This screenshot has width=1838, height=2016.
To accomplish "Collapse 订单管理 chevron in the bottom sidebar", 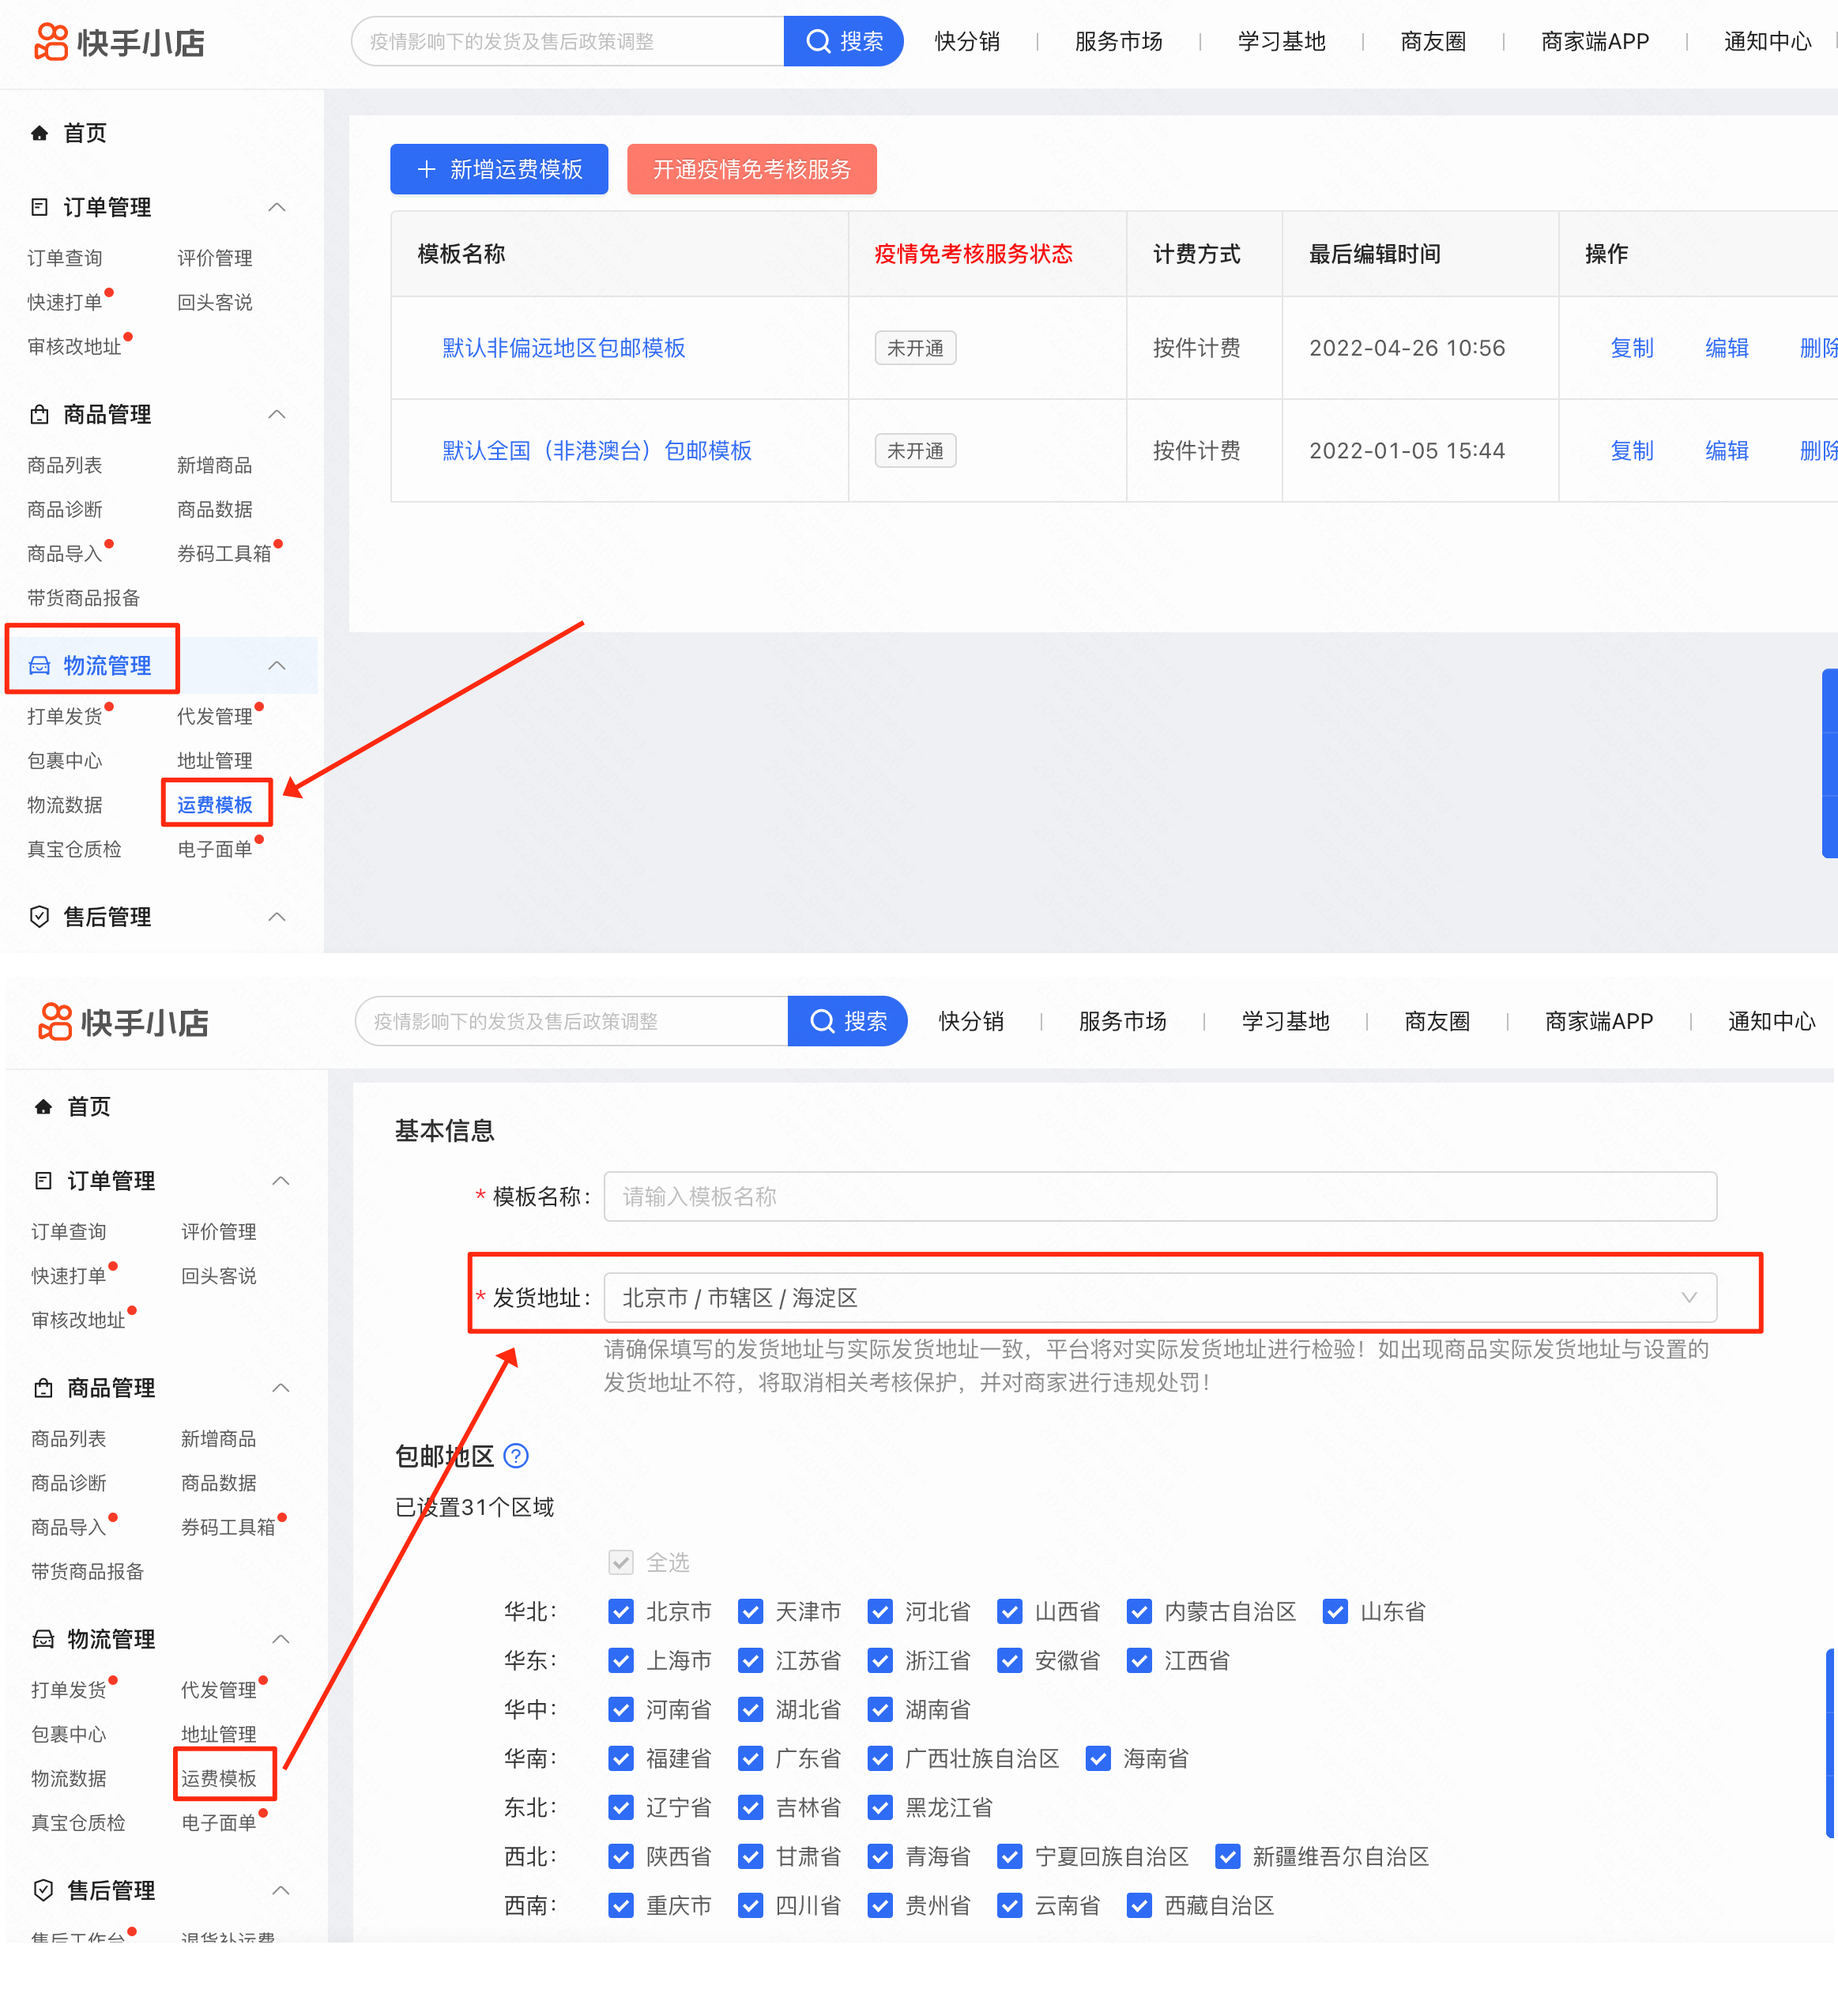I will tap(281, 1180).
